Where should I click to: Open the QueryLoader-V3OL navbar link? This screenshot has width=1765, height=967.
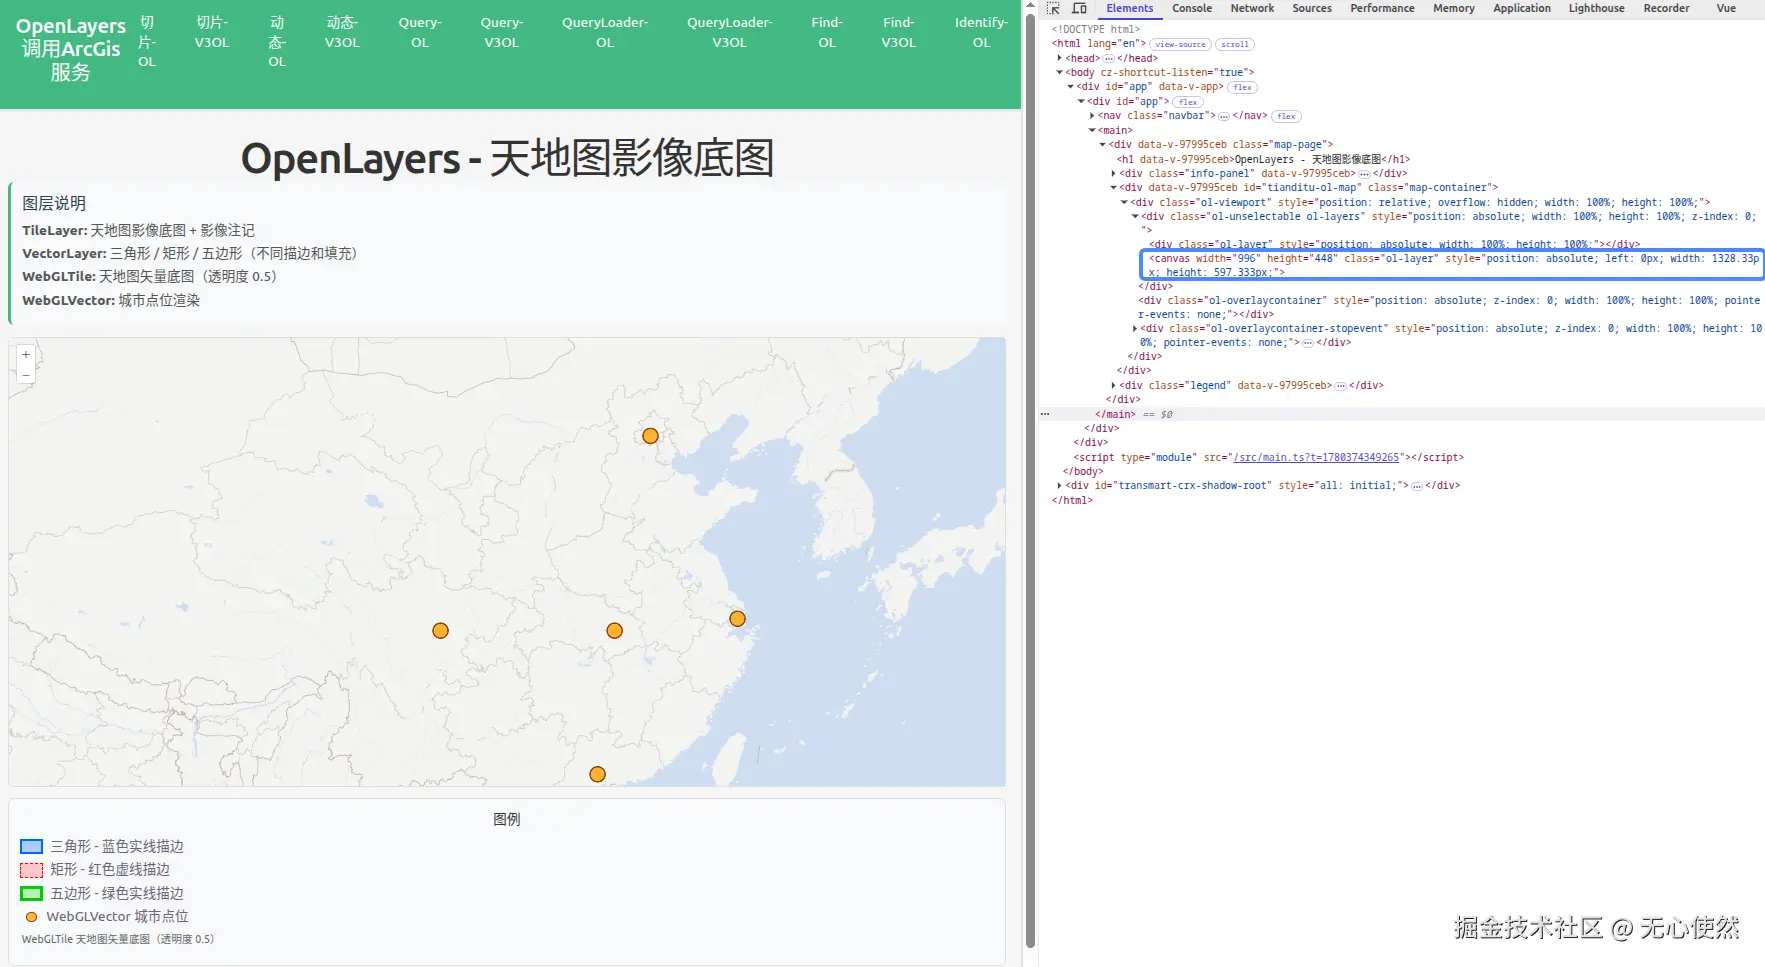click(x=730, y=32)
